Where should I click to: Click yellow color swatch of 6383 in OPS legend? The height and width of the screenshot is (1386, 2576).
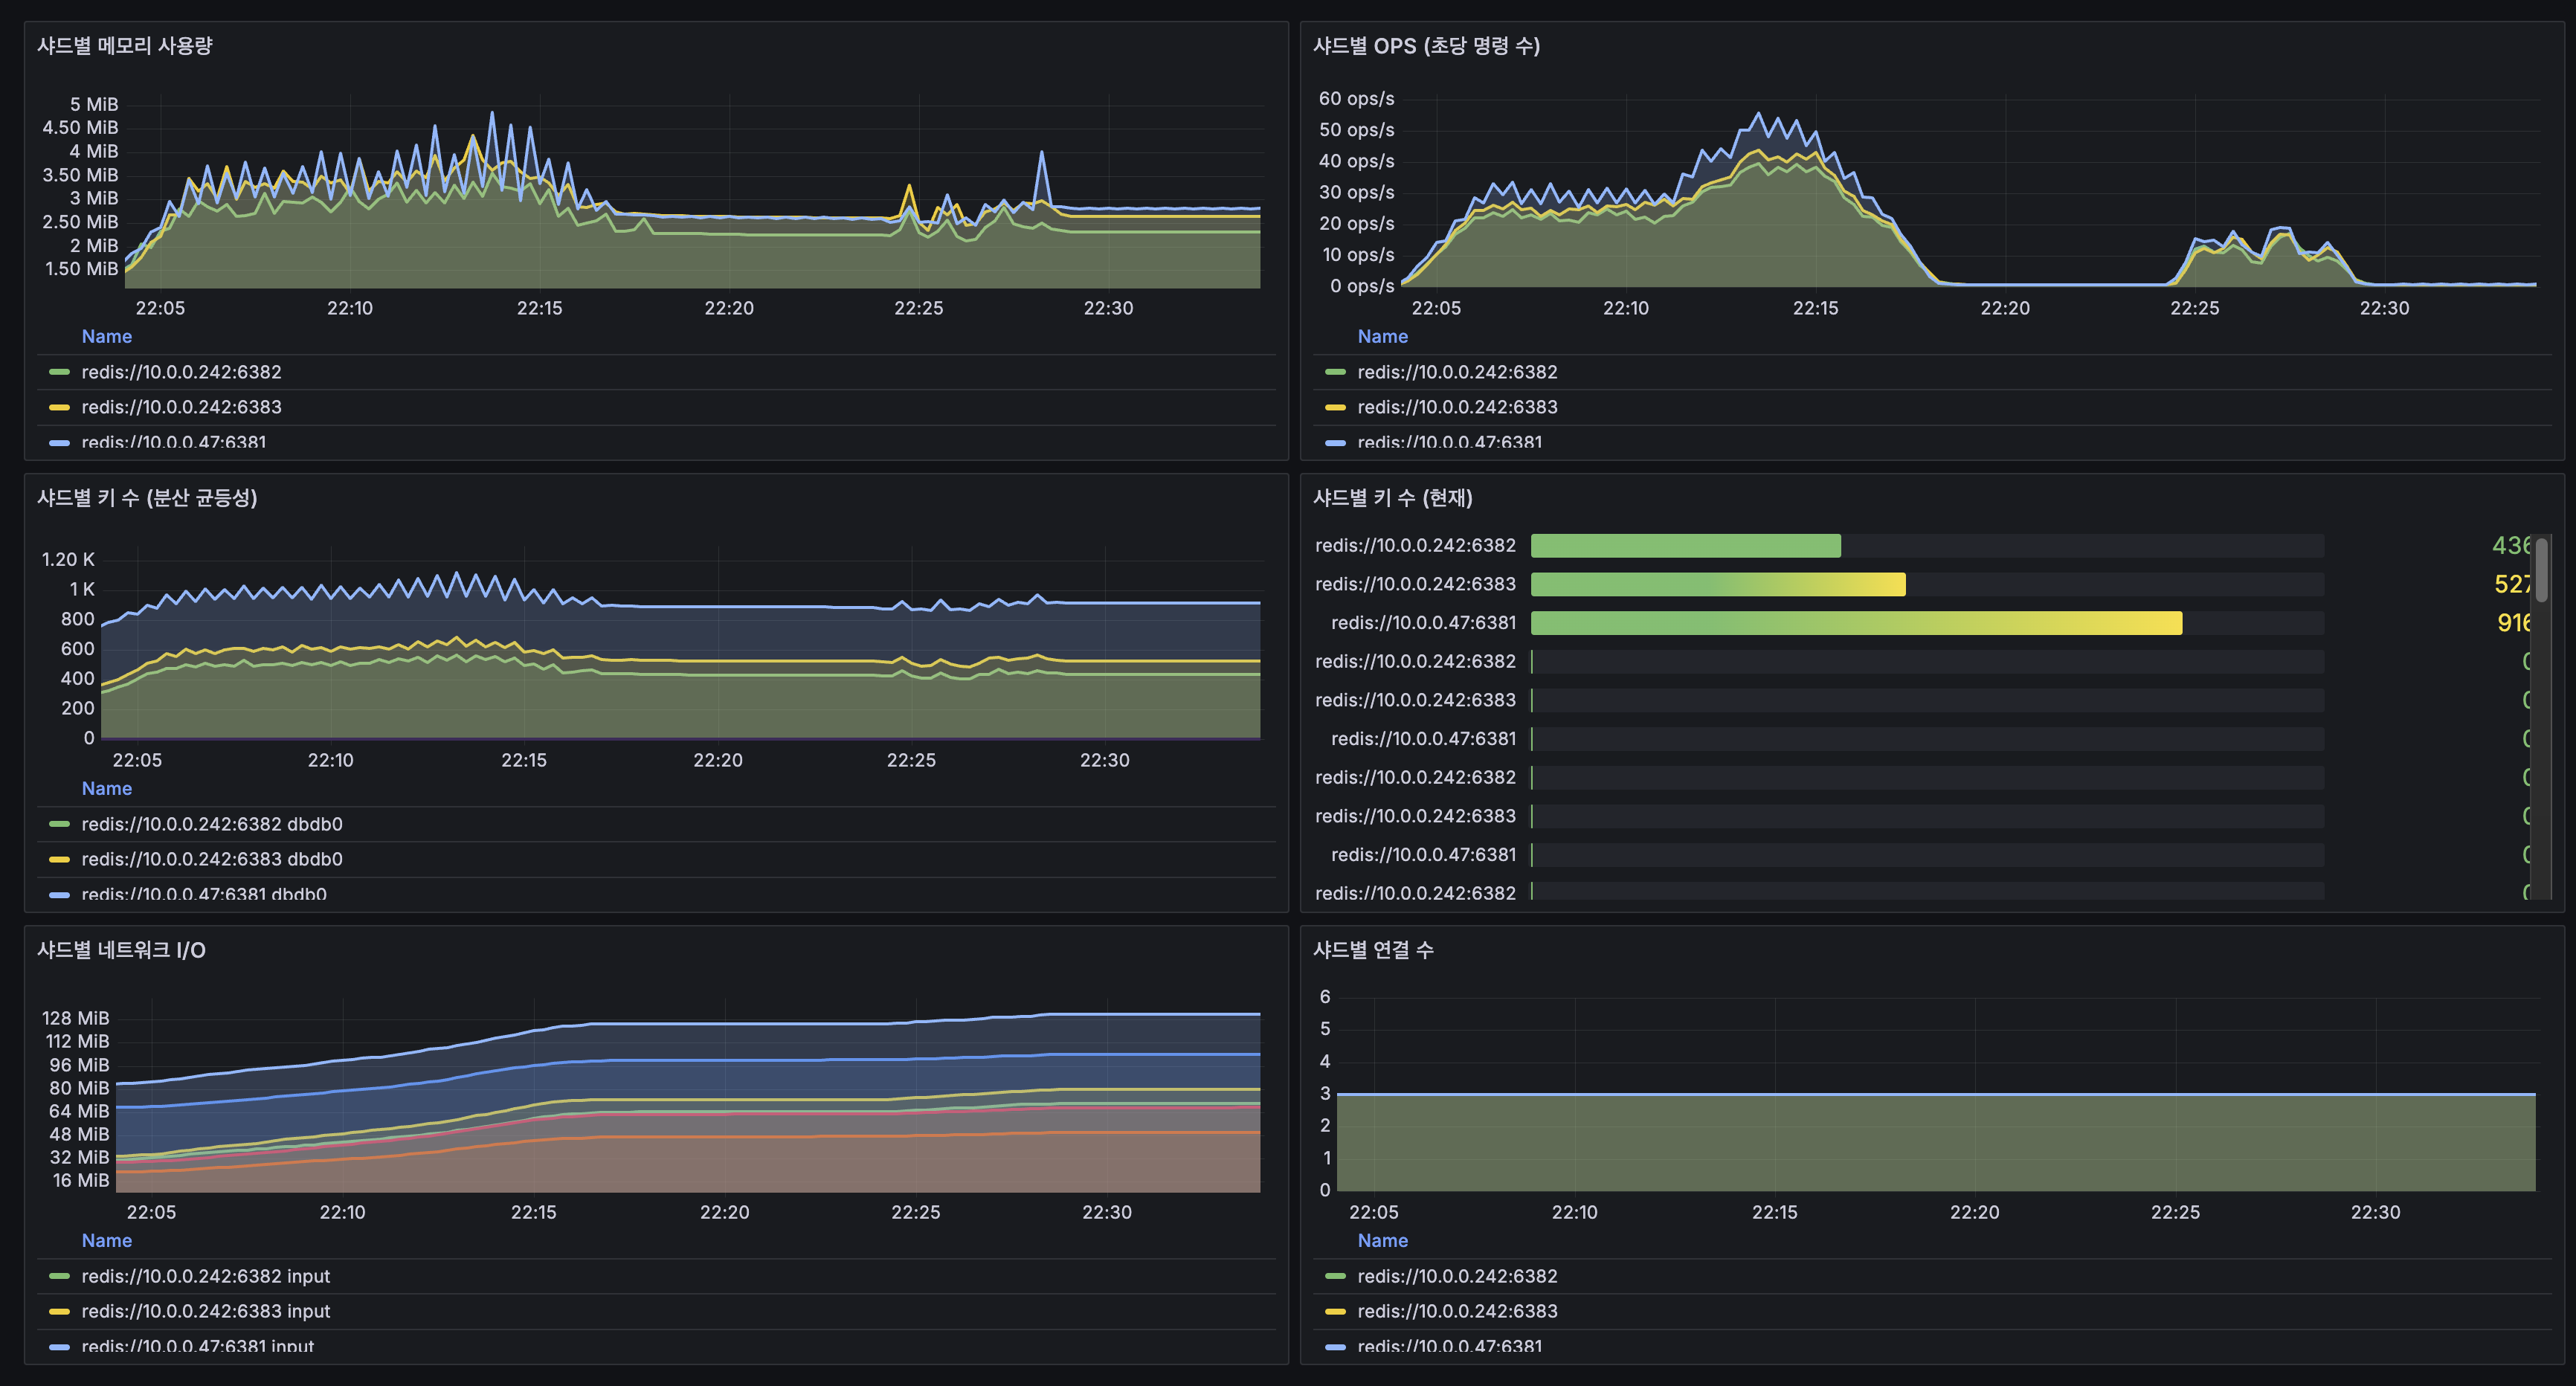(x=1335, y=407)
